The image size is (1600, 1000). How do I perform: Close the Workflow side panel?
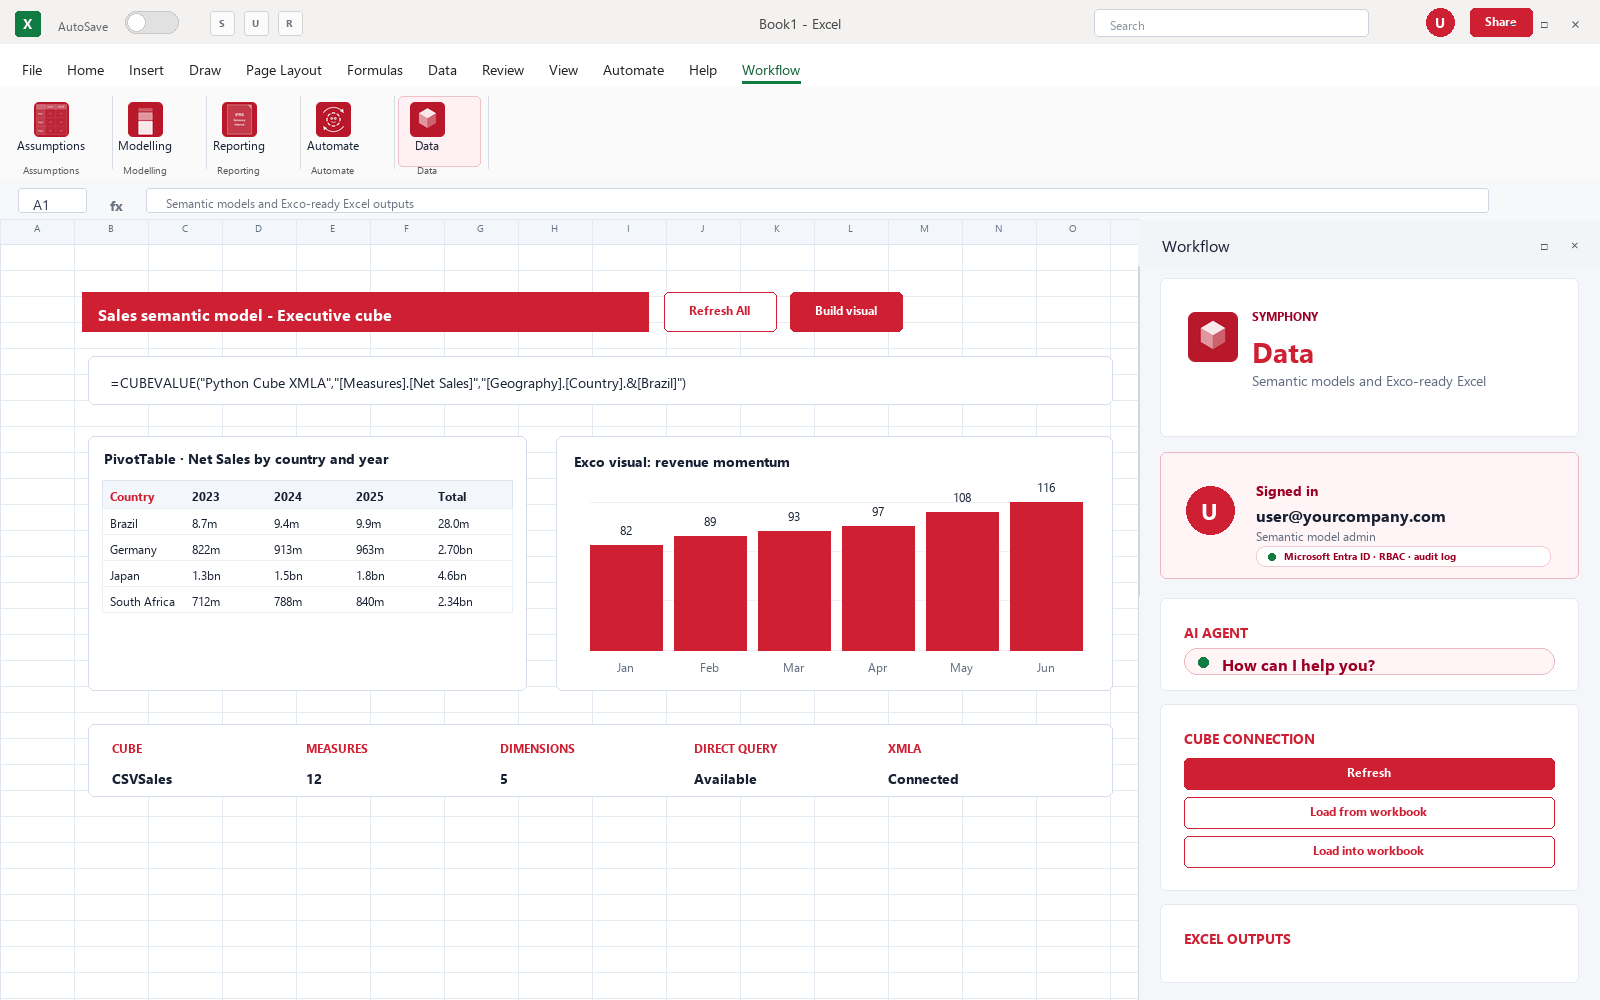pos(1574,246)
